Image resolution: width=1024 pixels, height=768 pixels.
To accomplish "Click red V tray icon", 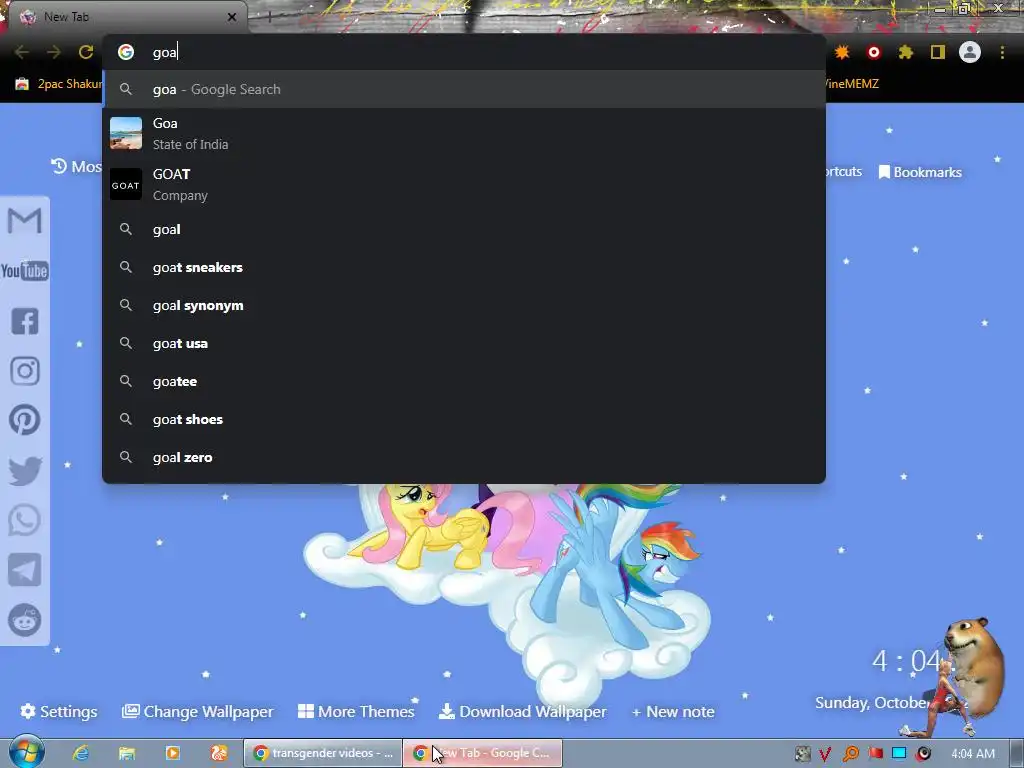I will [x=825, y=754].
